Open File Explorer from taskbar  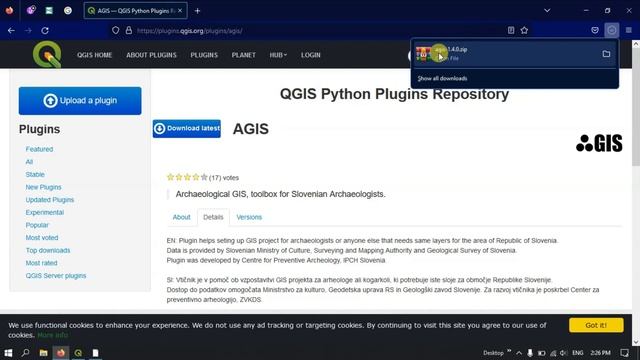coord(43,353)
